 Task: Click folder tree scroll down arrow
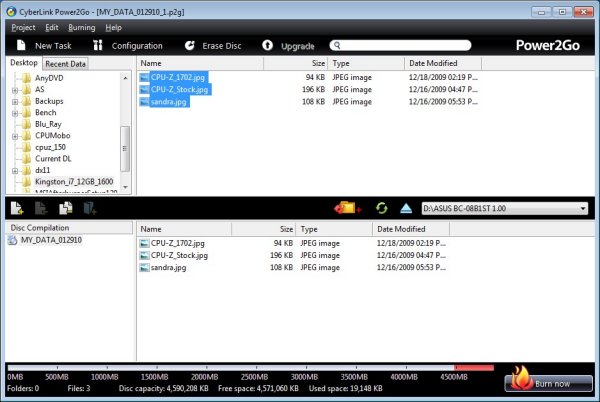click(125, 187)
